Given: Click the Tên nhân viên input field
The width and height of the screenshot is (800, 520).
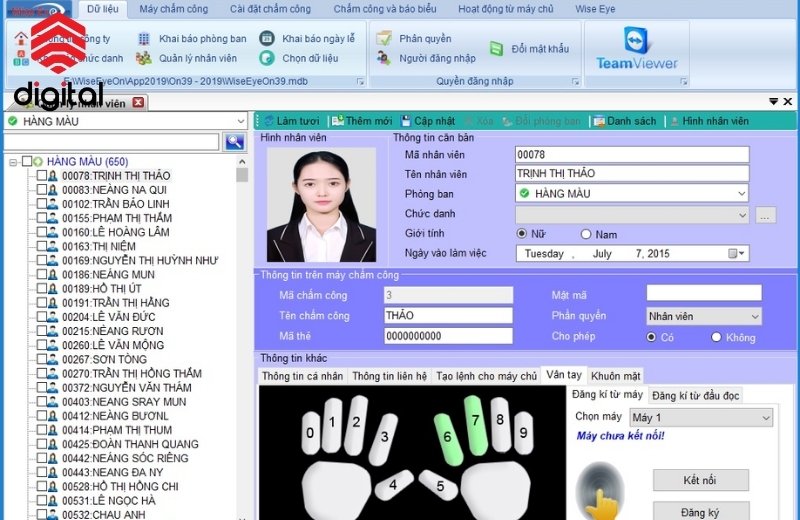Looking at the screenshot, I should pyautogui.click(x=631, y=174).
